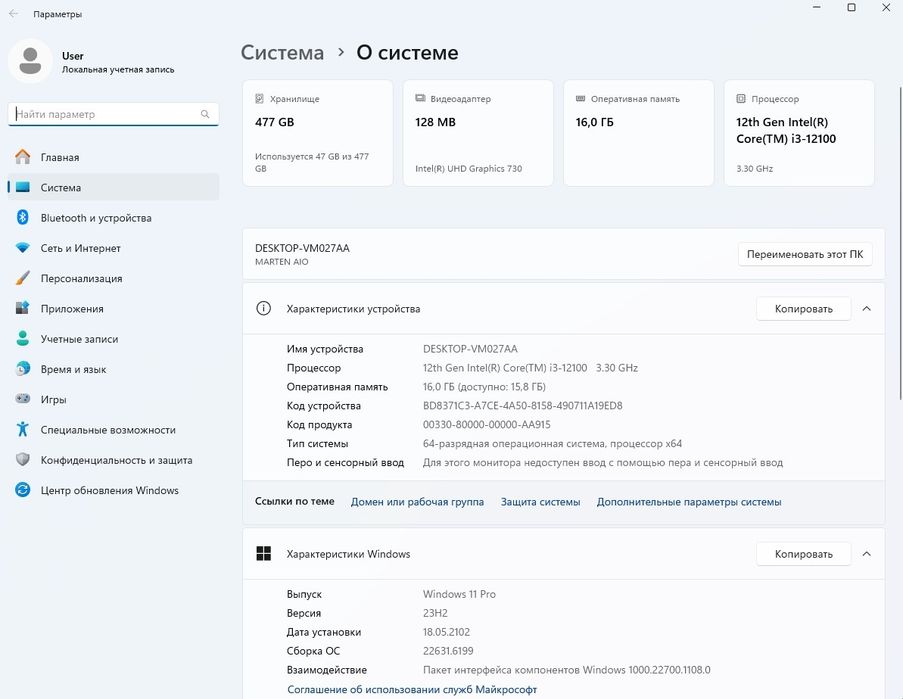This screenshot has width=903, height=699.
Task: Click the Хранилище storage icon
Action: pyautogui.click(x=259, y=98)
